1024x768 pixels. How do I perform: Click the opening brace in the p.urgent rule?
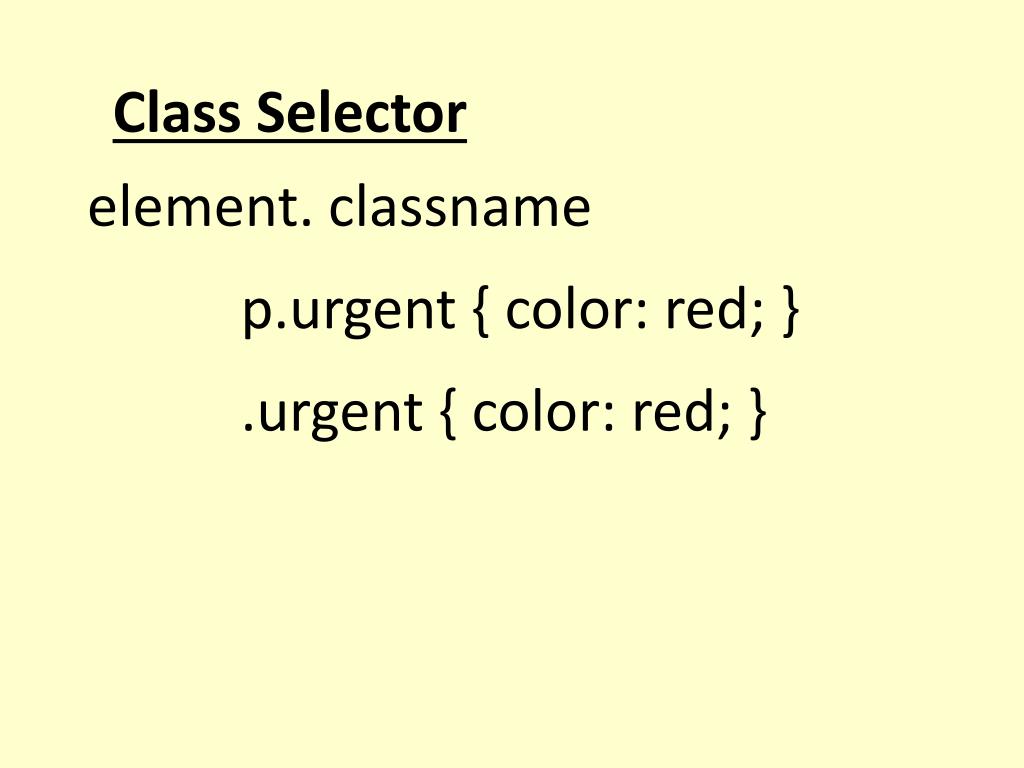coord(480,311)
